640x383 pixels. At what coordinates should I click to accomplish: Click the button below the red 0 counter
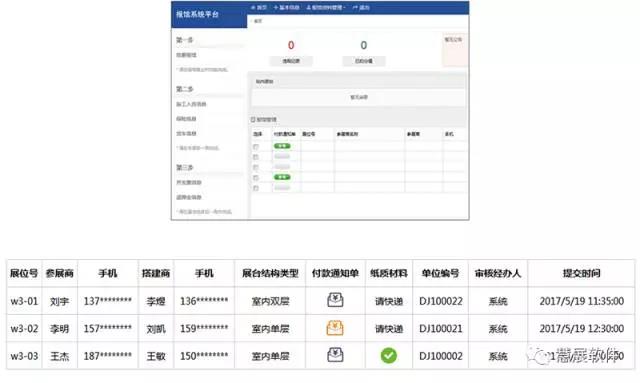tap(291, 61)
